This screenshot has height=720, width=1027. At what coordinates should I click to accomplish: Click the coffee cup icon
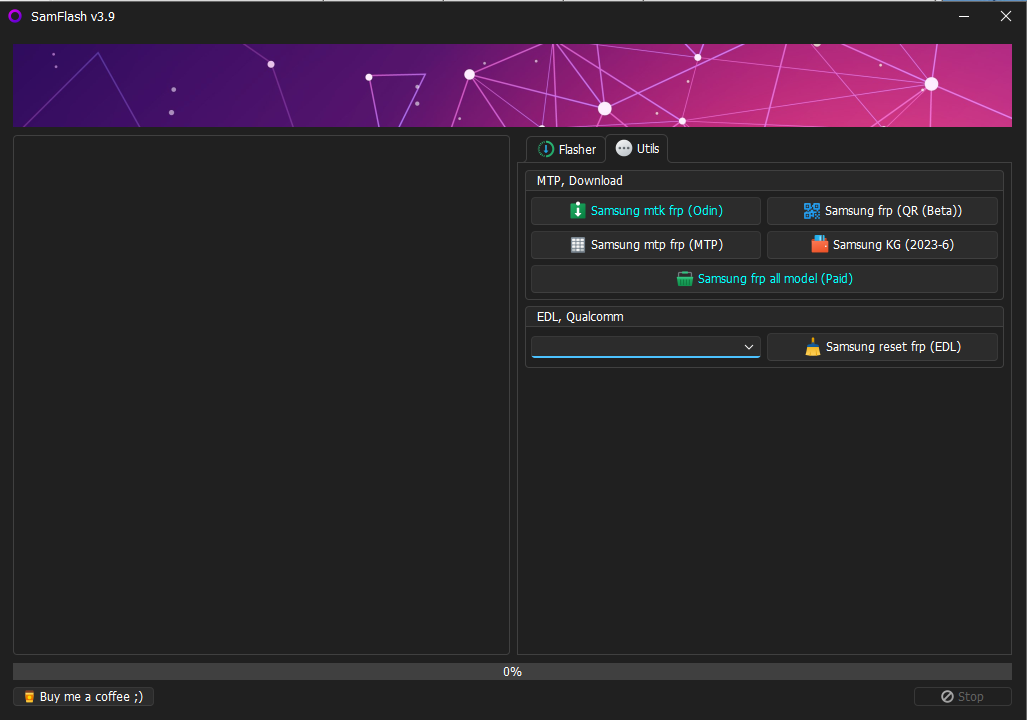(29, 696)
